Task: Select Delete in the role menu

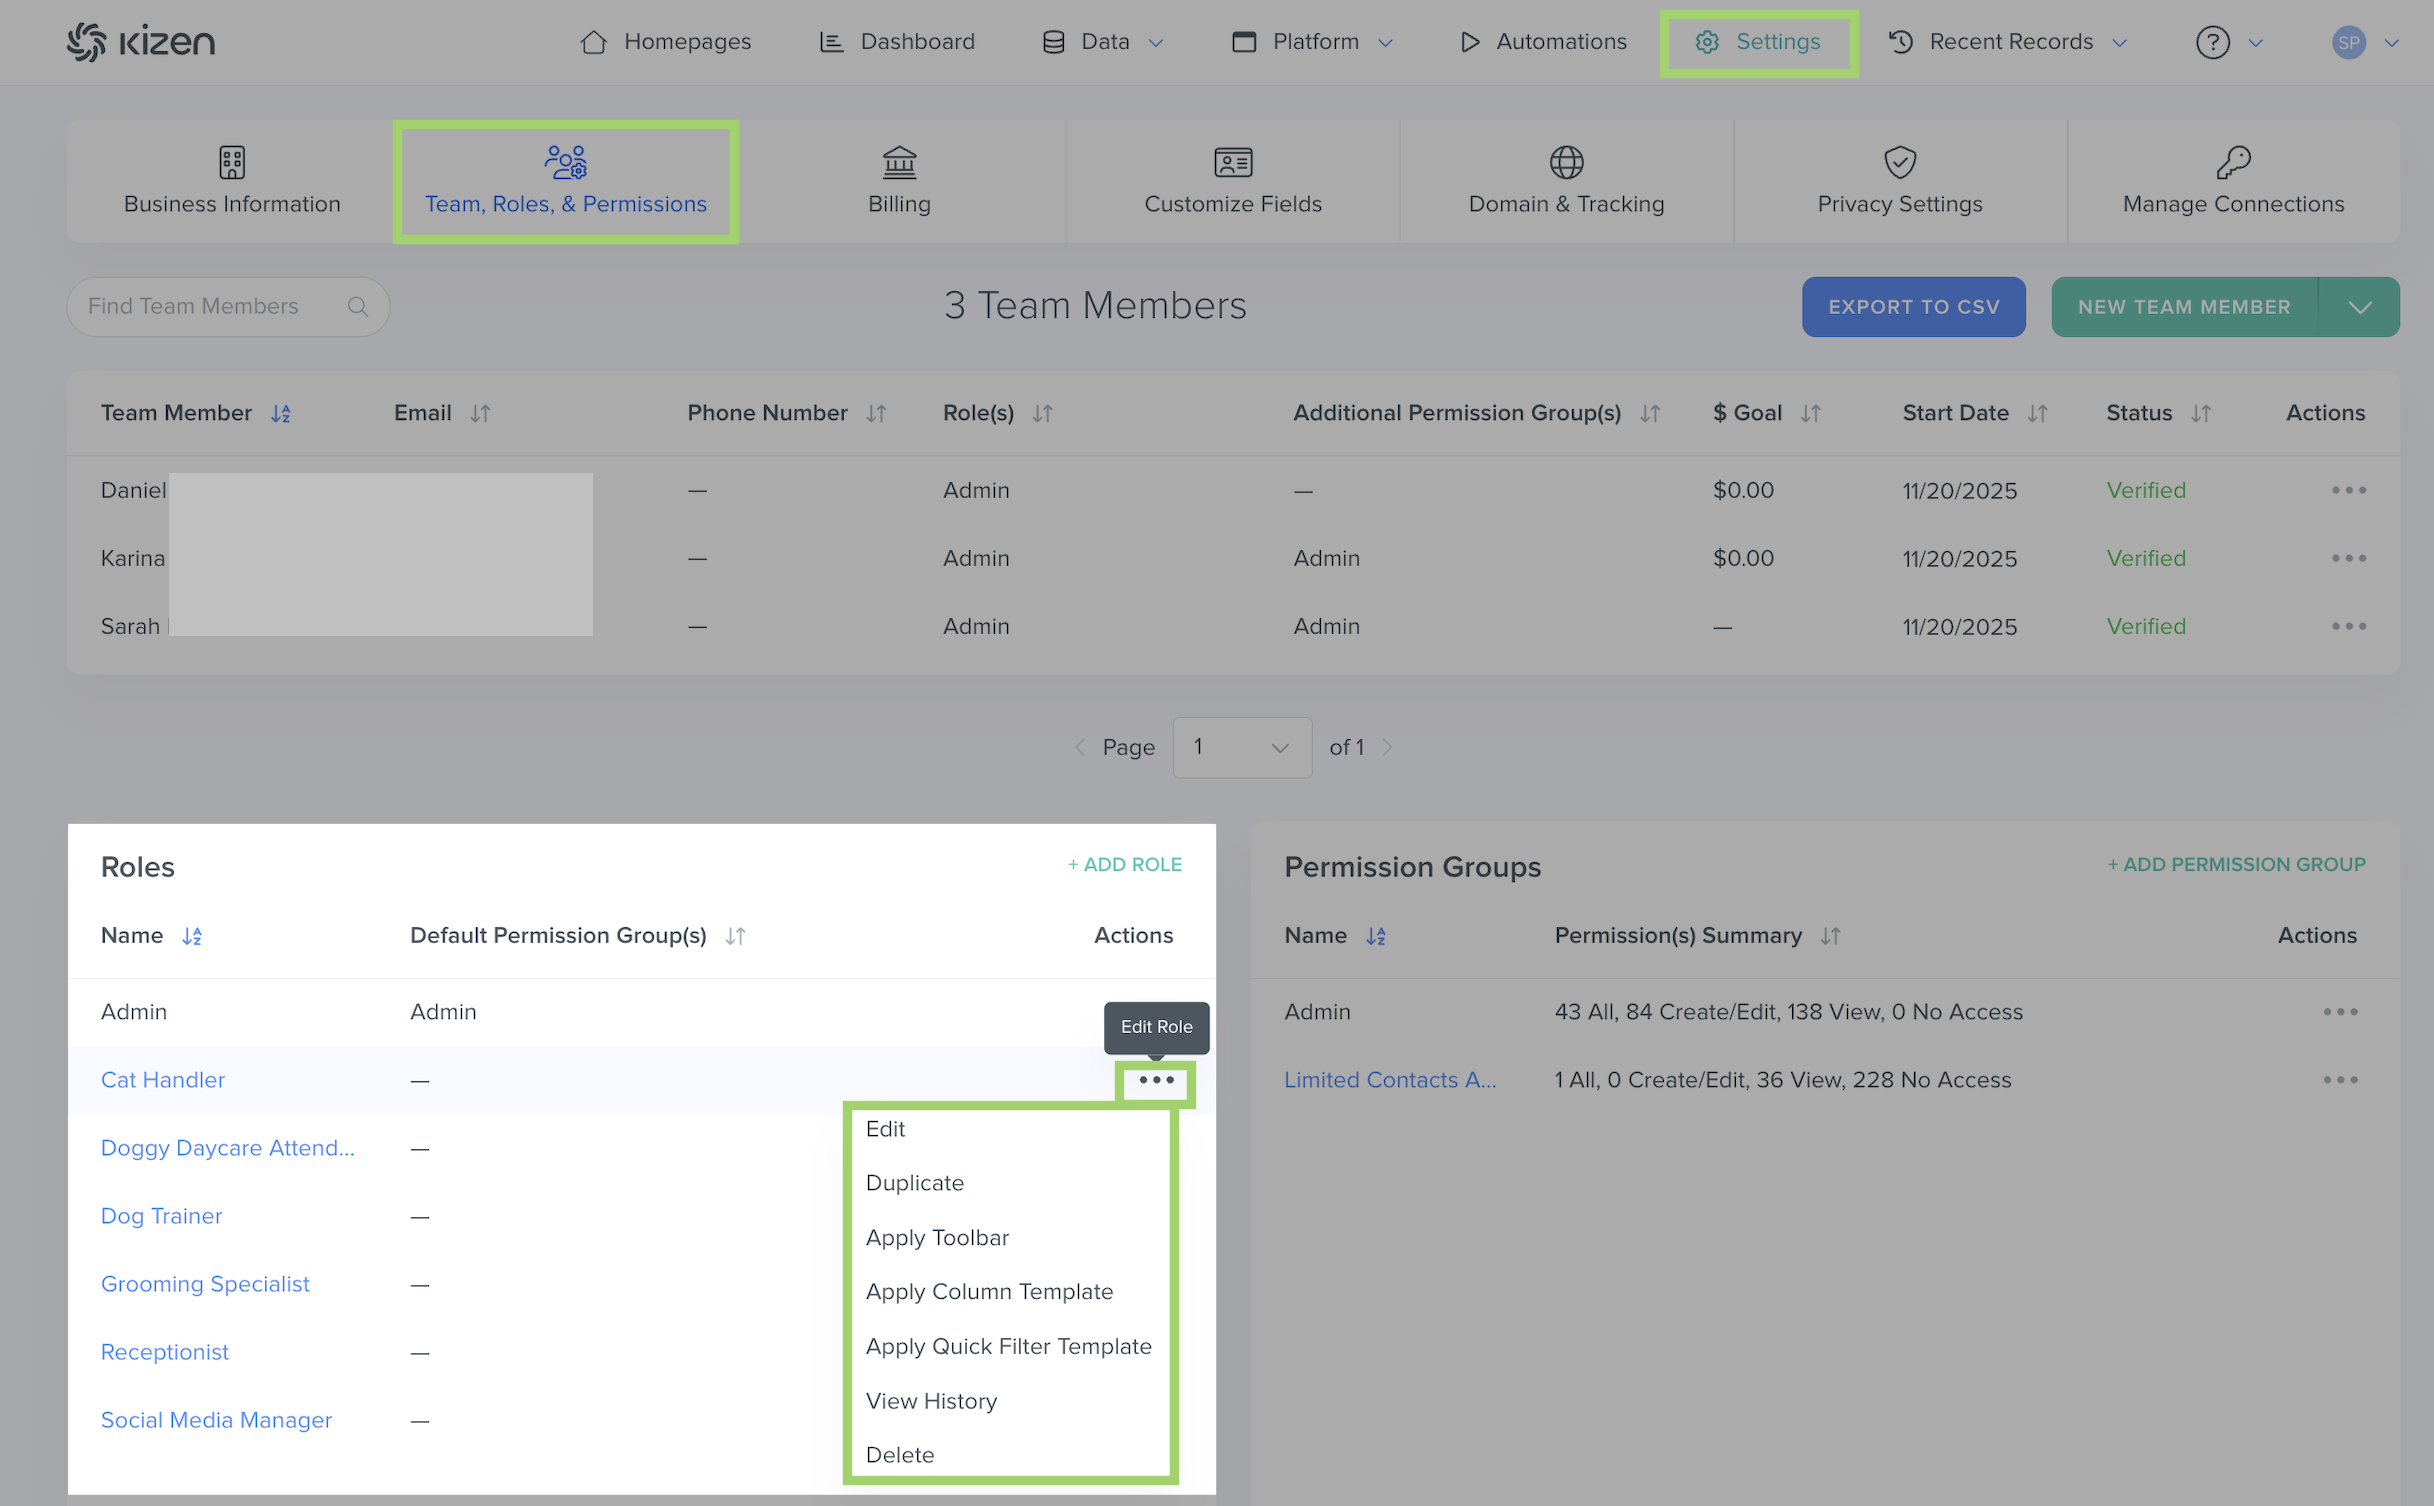Action: 899,1455
